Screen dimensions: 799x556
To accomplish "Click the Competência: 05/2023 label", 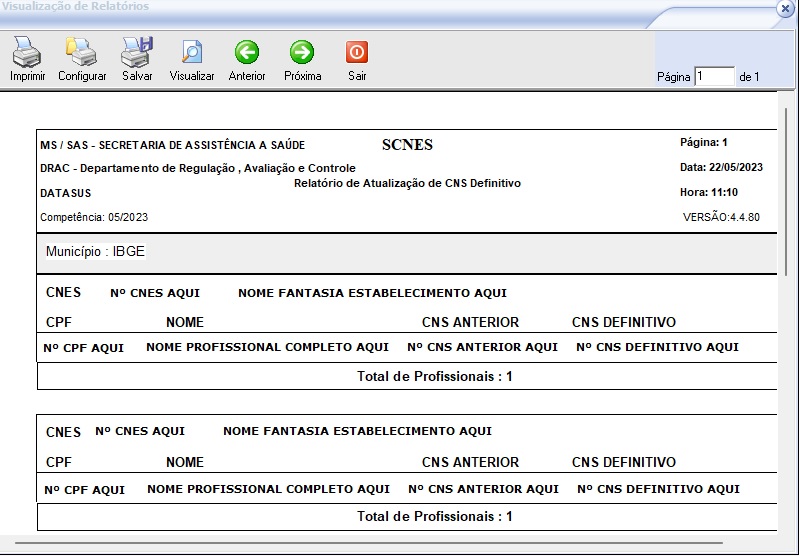I will (x=94, y=217).
